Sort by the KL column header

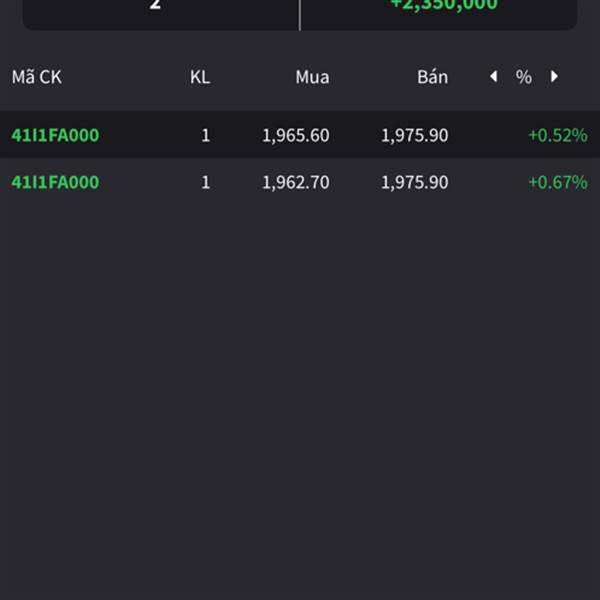(x=200, y=77)
